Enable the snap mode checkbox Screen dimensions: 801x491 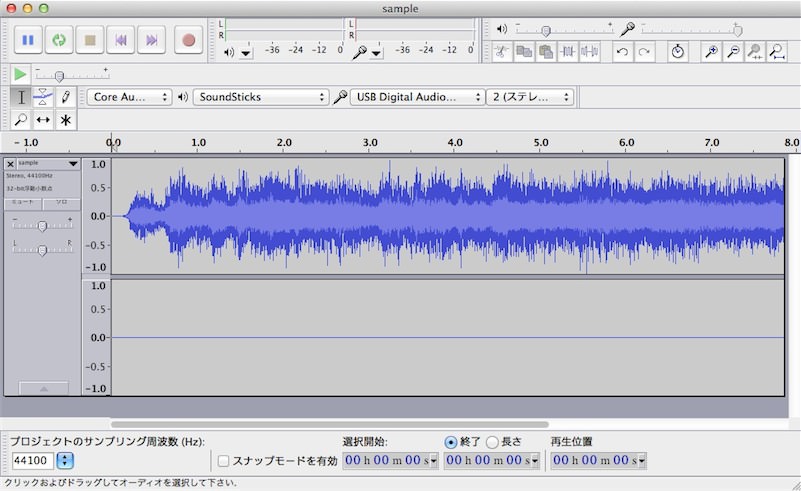click(223, 461)
